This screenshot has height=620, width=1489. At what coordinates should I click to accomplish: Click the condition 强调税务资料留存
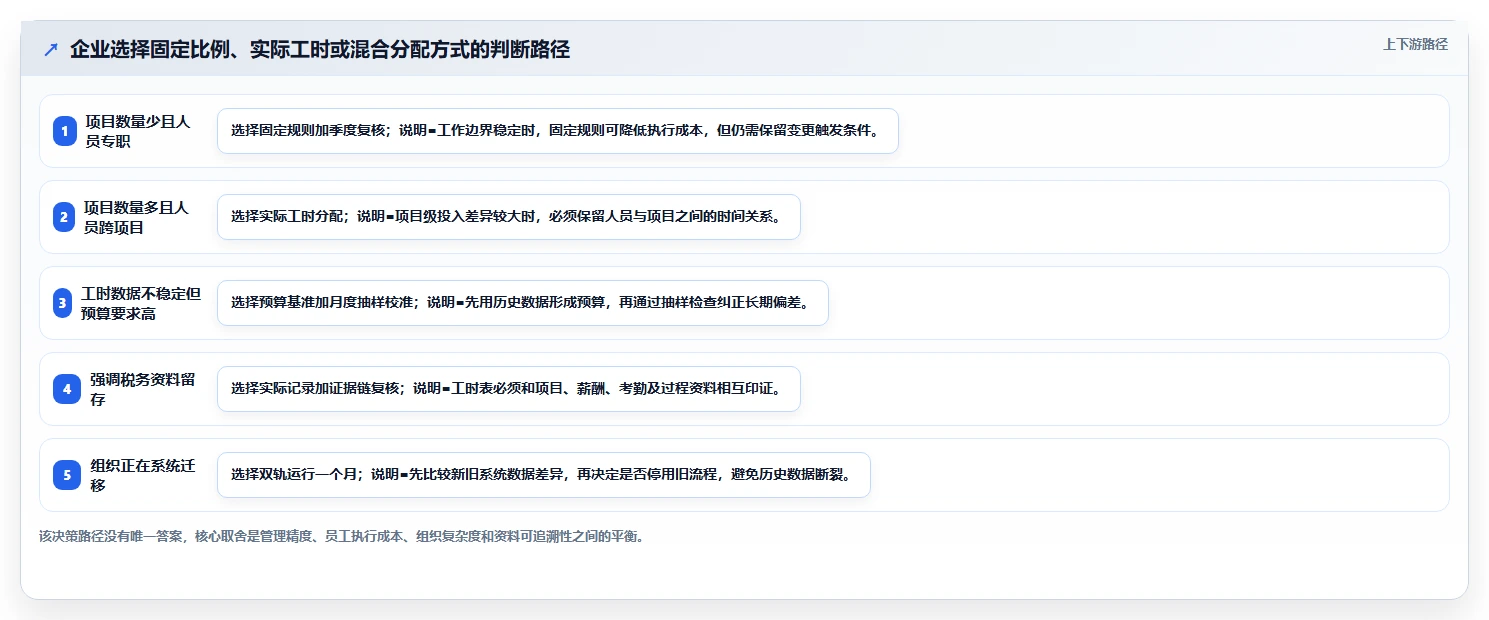pos(143,389)
